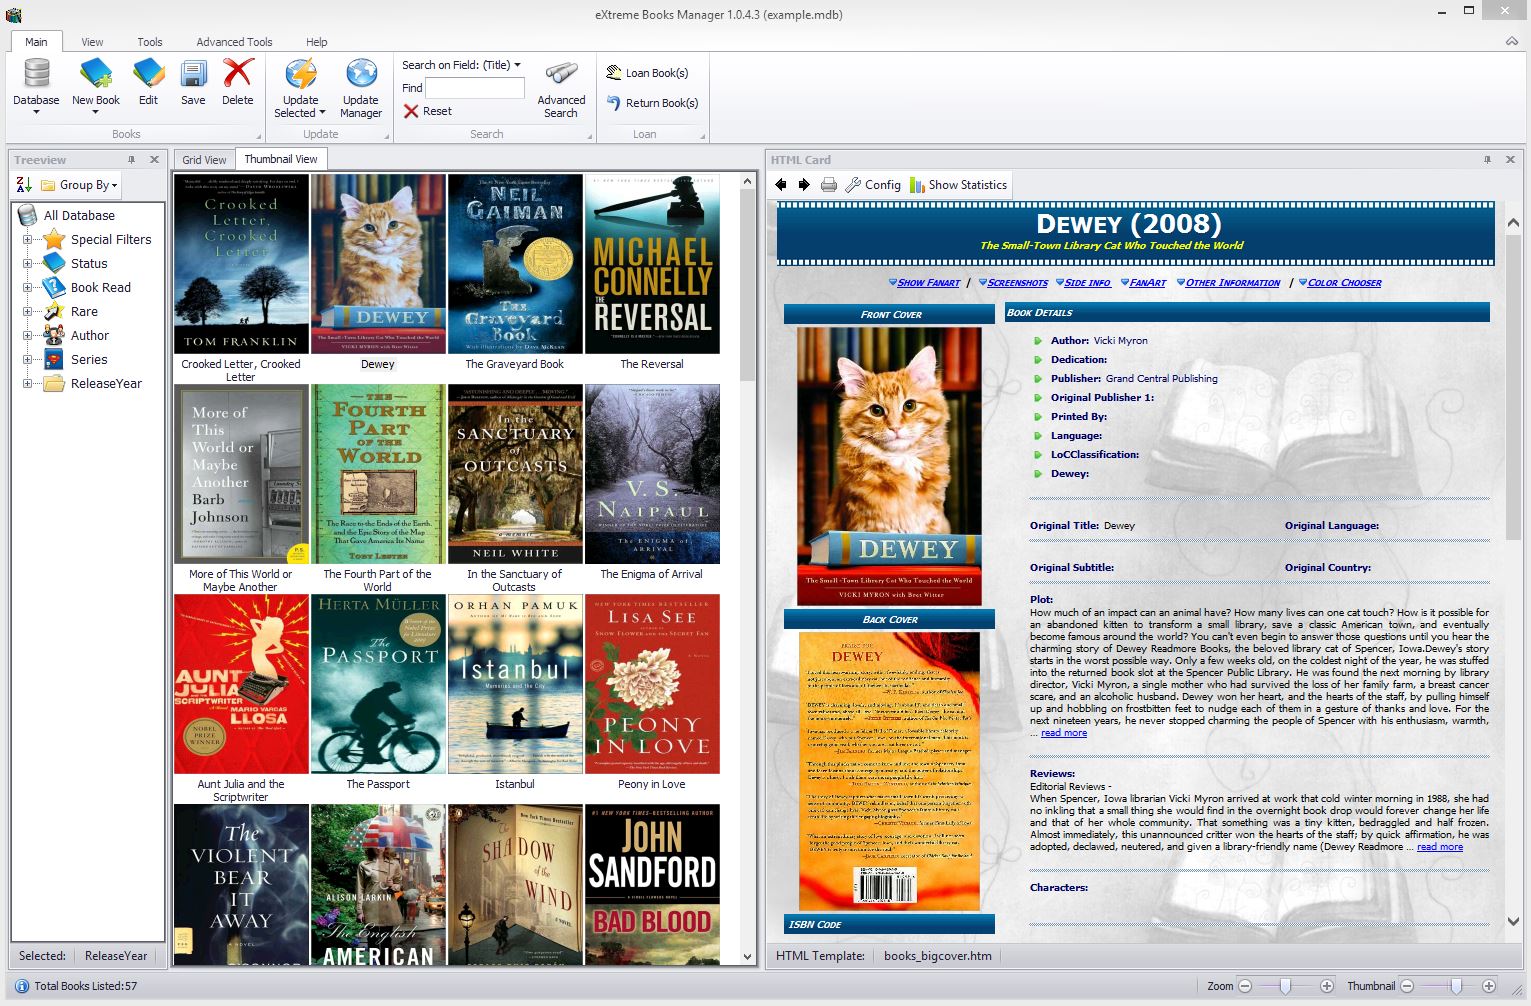Click read more link under Plot

[x=1064, y=733]
